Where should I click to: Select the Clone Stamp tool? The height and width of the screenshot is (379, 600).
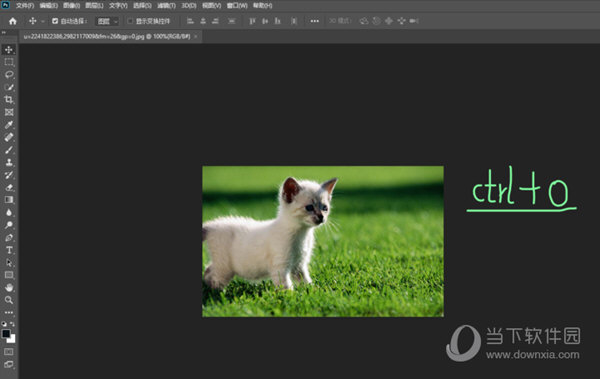tap(9, 162)
